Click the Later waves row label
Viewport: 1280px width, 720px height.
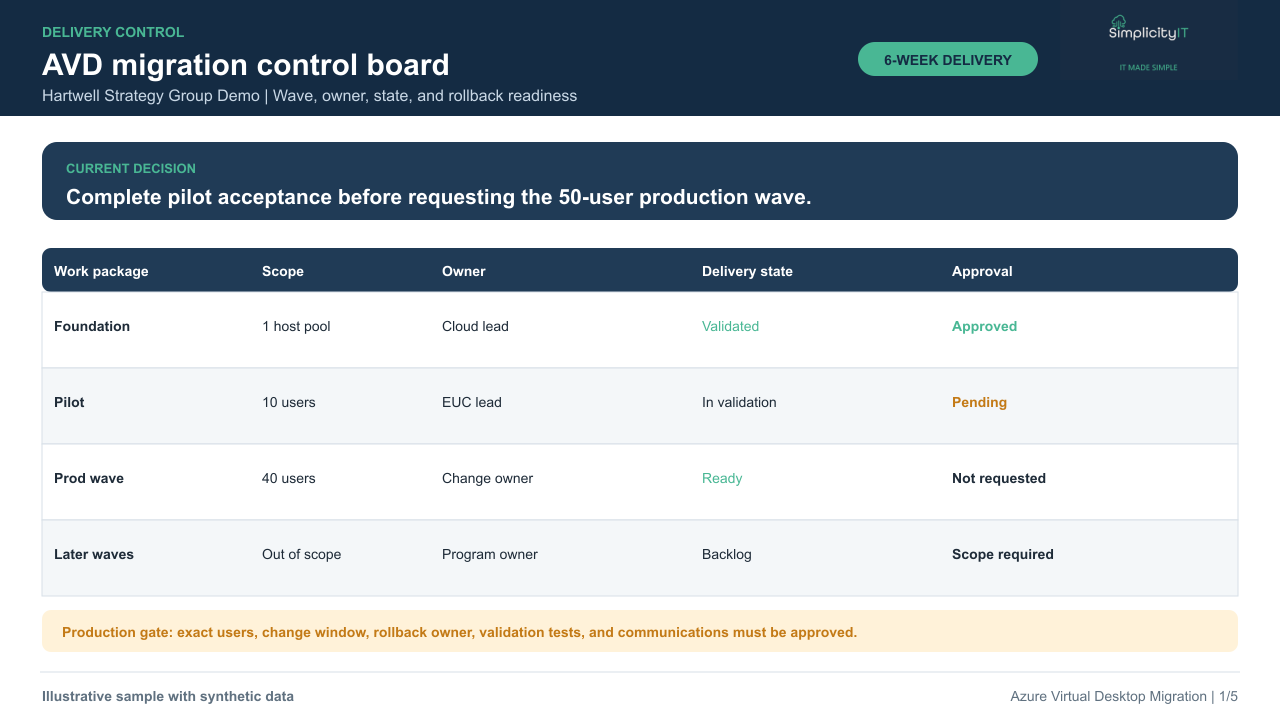click(x=94, y=554)
